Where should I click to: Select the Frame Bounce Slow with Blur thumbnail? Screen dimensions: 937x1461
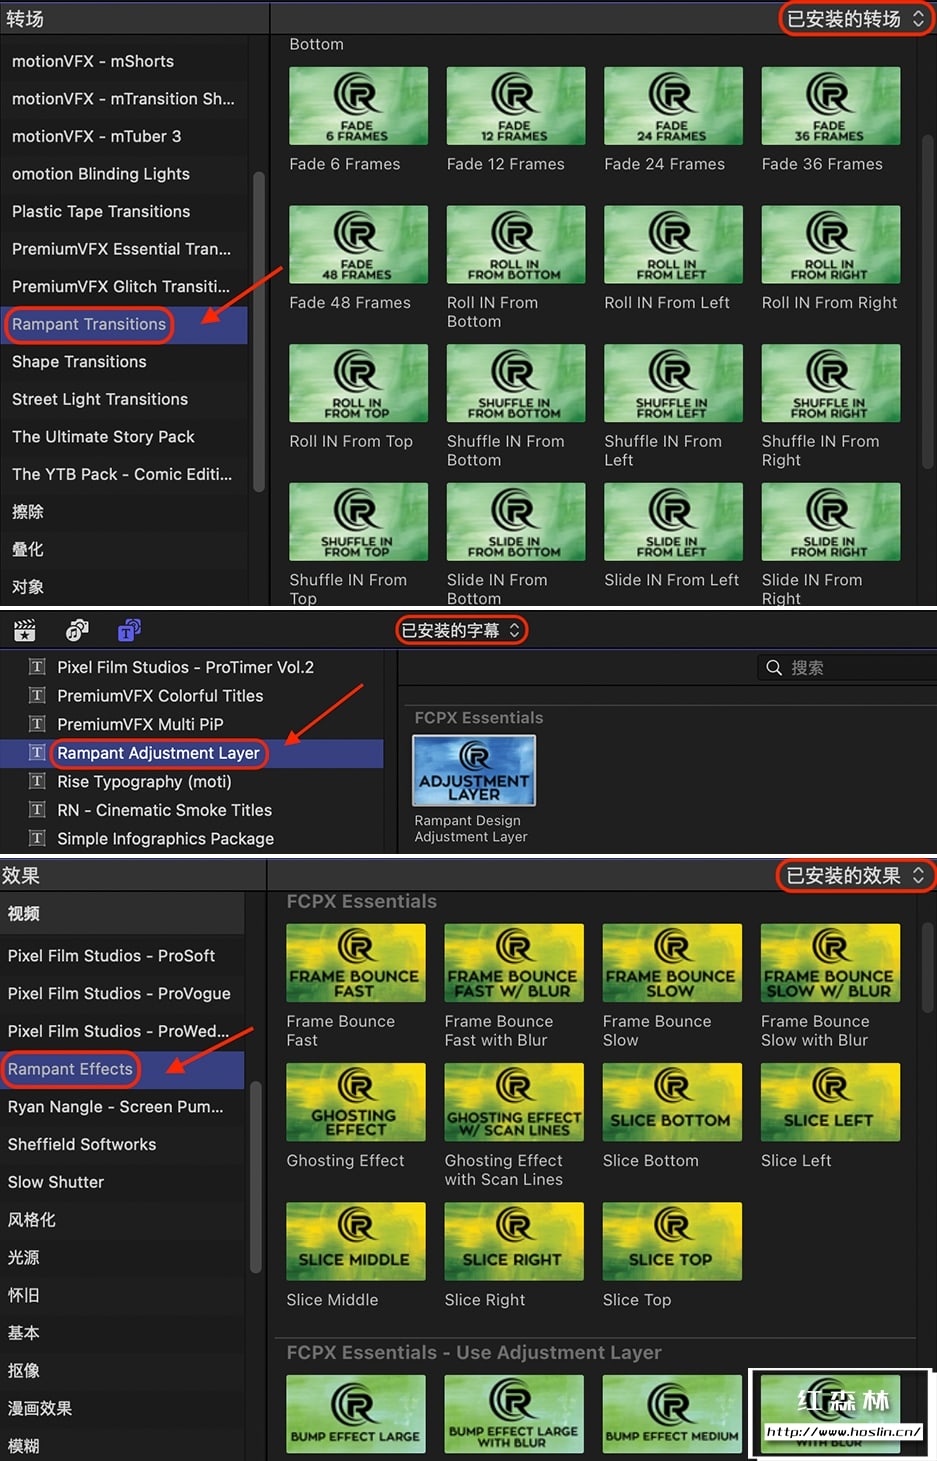click(830, 963)
